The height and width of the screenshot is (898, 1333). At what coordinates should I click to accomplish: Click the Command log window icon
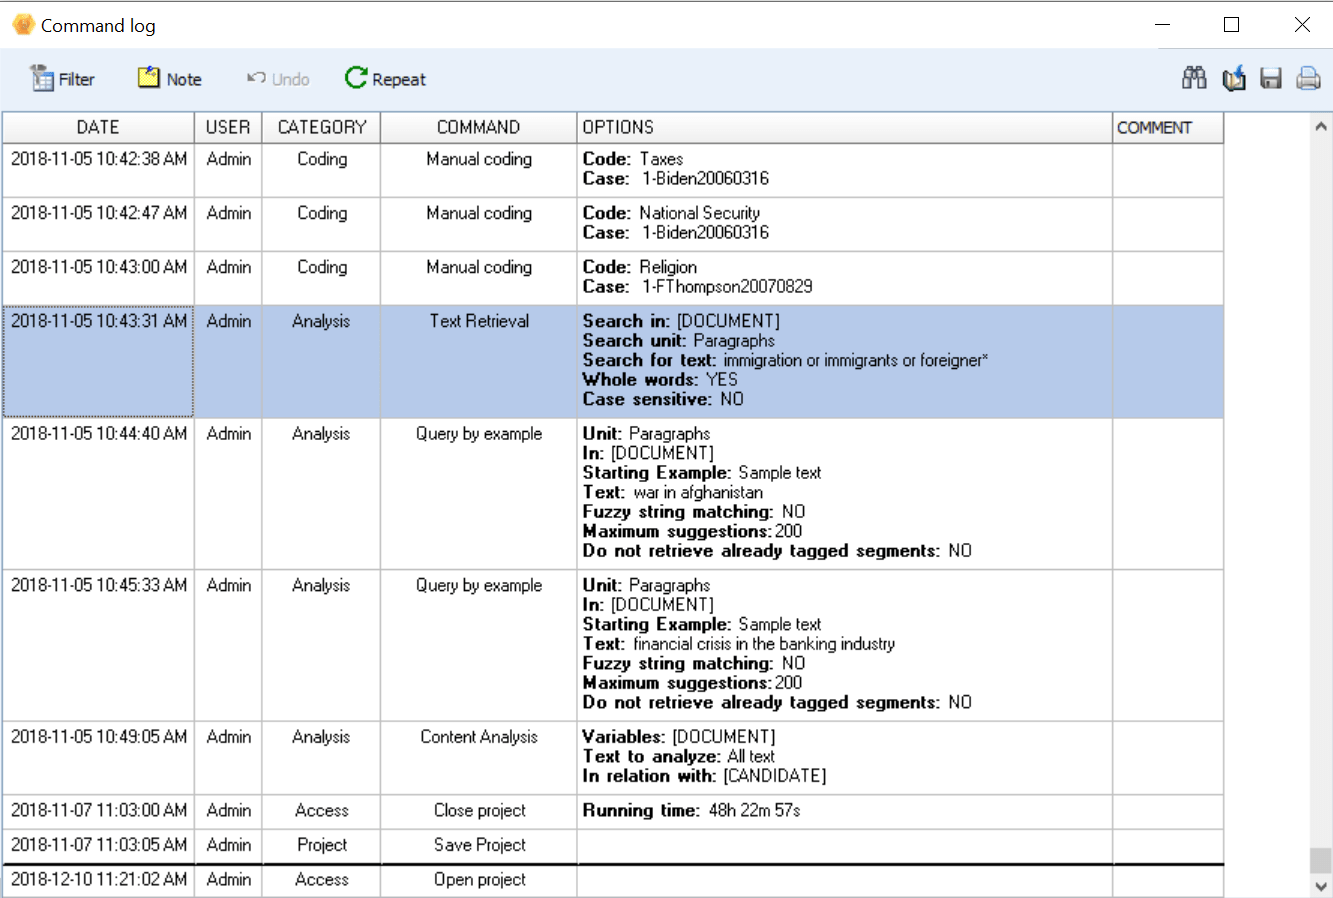(x=23, y=25)
